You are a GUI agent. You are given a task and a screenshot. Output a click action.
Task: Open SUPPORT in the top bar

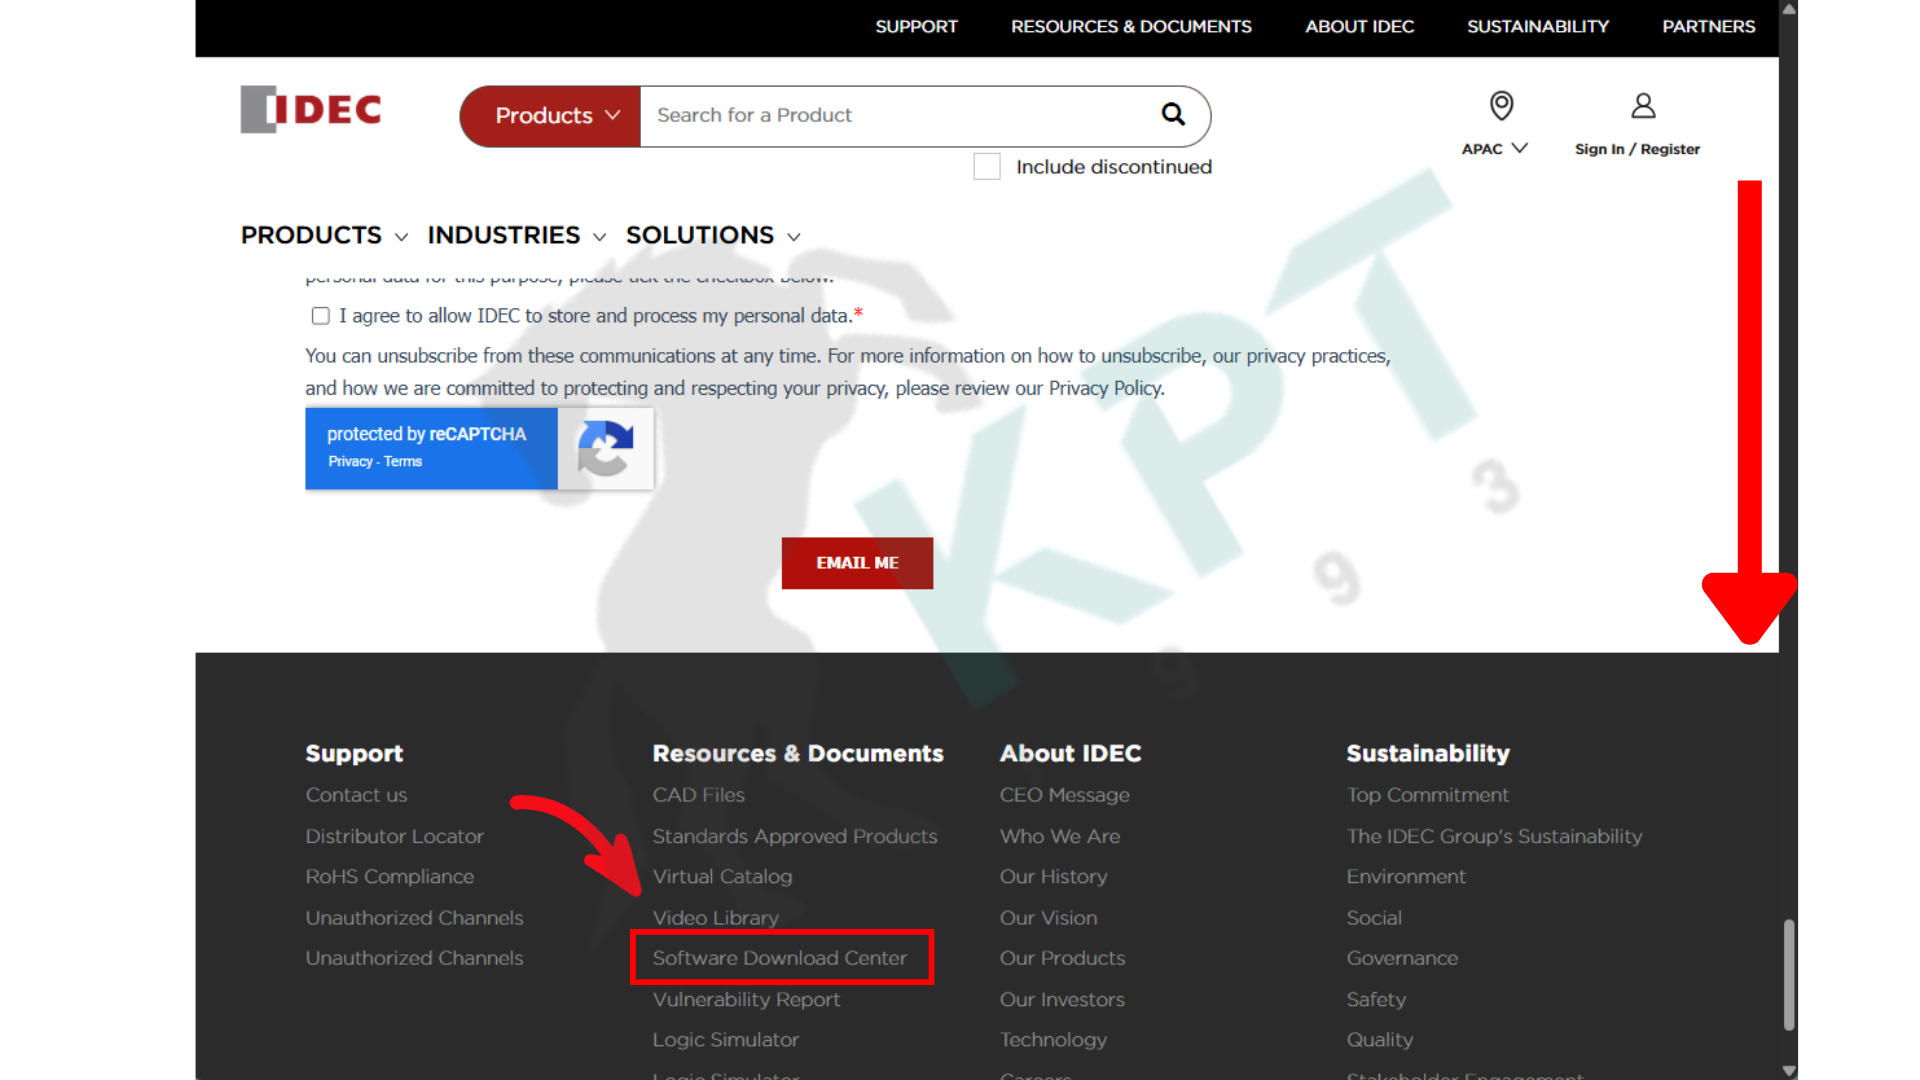coord(916,27)
